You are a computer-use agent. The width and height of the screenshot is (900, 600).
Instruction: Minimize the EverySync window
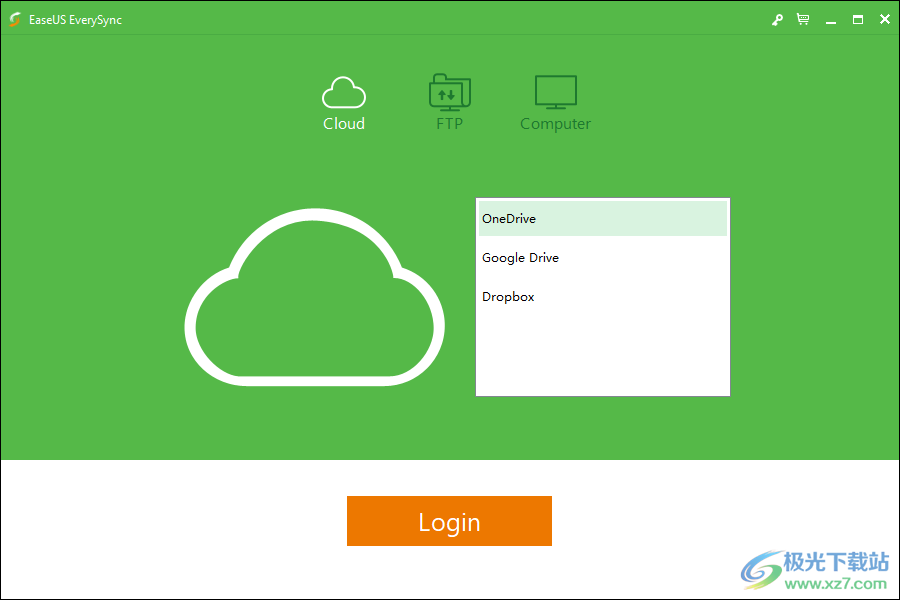(831, 20)
